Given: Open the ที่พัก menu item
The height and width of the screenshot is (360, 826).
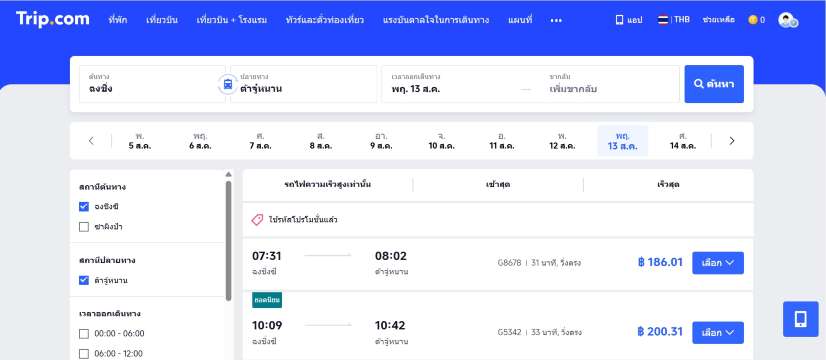Looking at the screenshot, I should (117, 20).
